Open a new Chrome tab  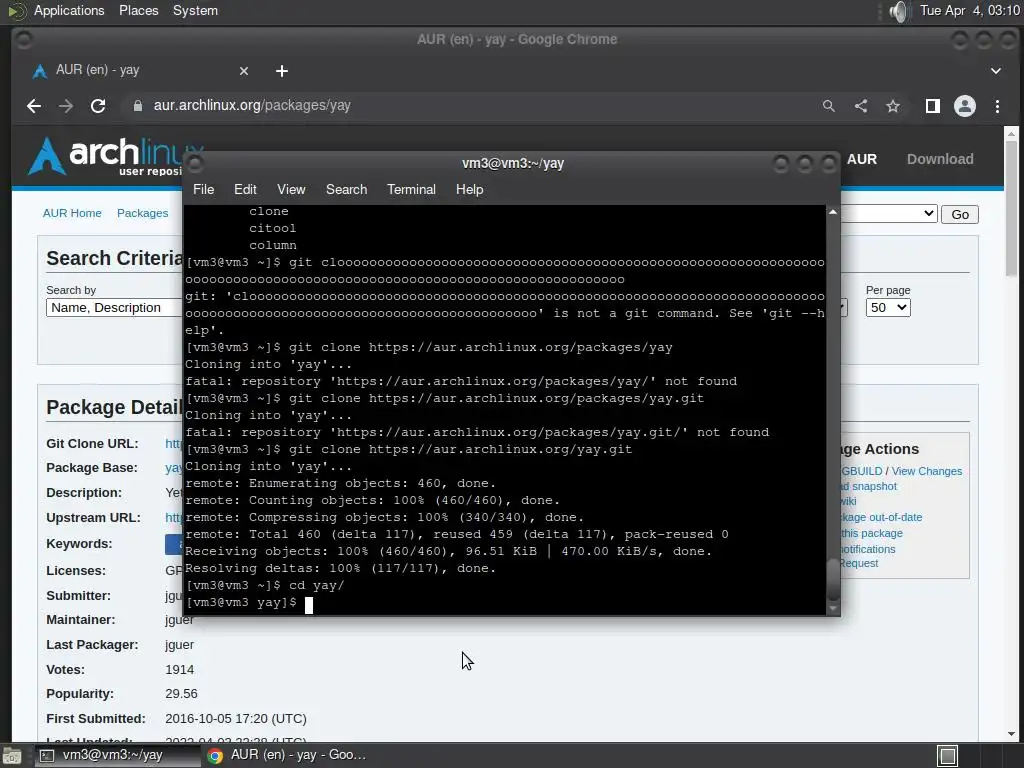[x=281, y=71]
